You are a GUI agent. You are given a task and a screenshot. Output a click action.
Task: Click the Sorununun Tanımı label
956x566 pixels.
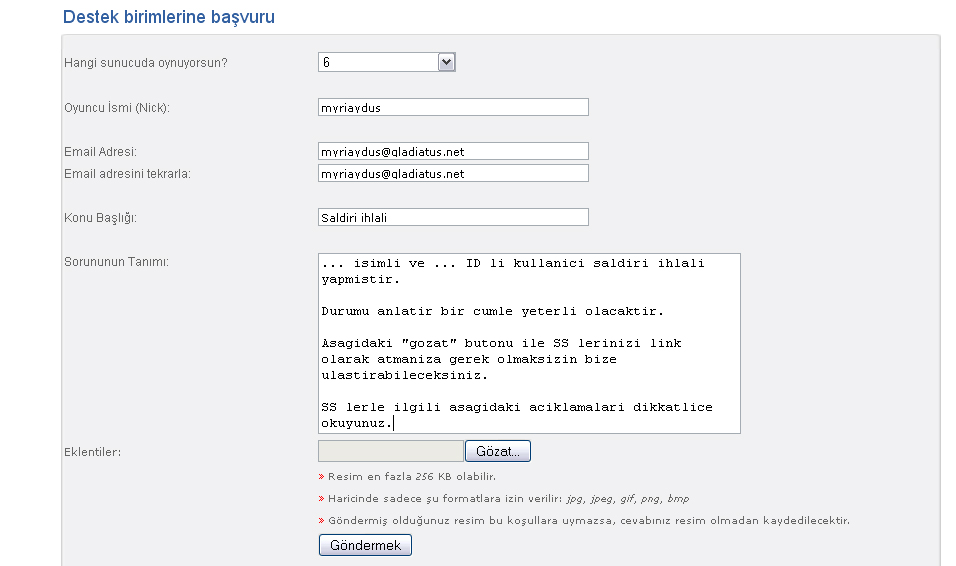pyautogui.click(x=116, y=262)
